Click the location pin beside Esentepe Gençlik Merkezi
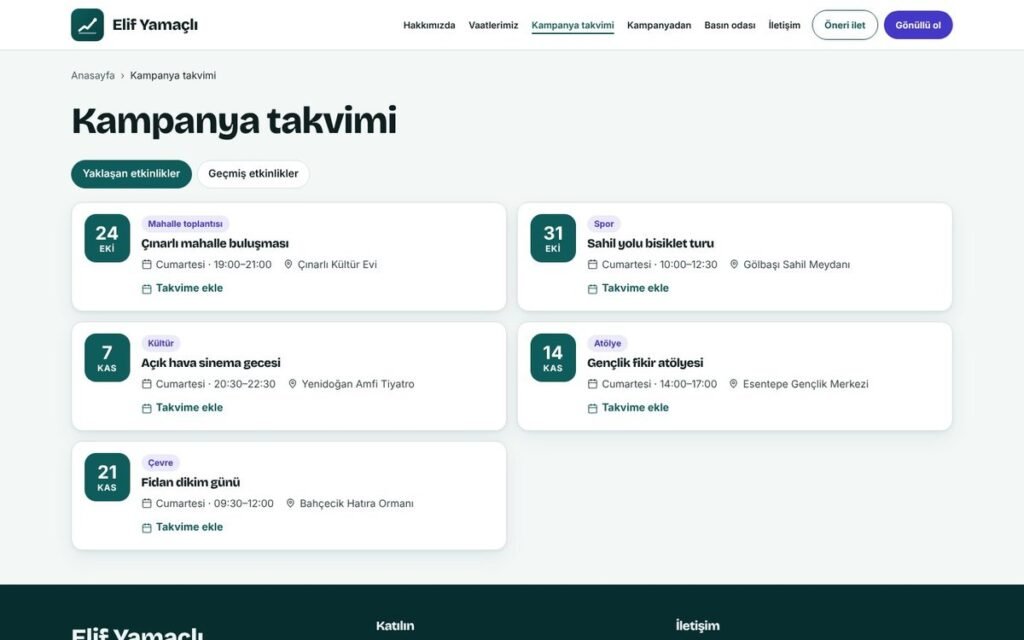This screenshot has width=1024, height=640. tap(733, 384)
